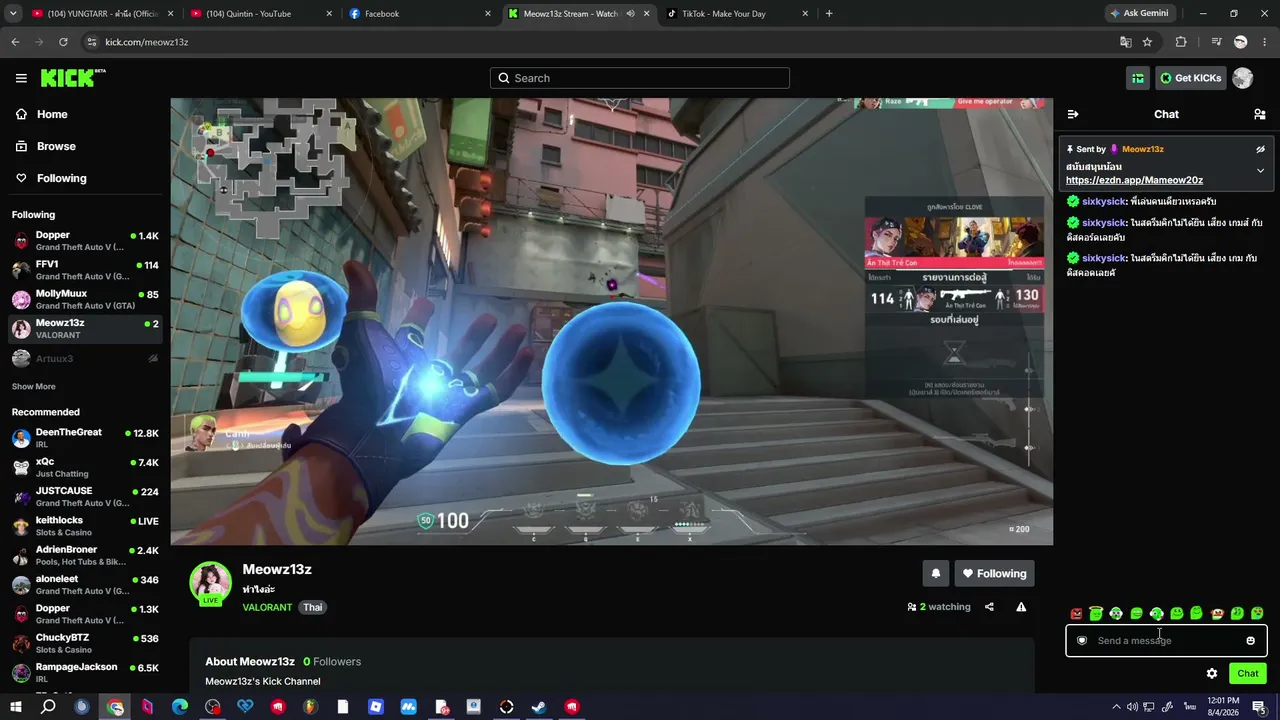The height and width of the screenshot is (720, 1280).
Task: Open FFV1 channel in Following list
Action: tap(85, 270)
